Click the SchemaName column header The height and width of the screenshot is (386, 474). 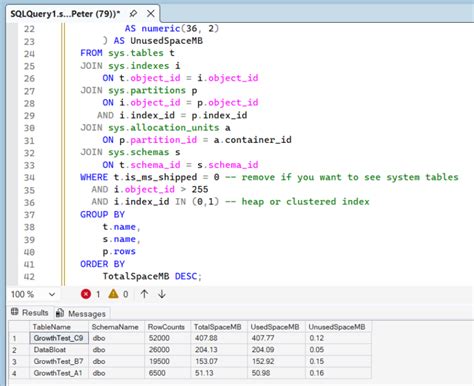(116, 327)
